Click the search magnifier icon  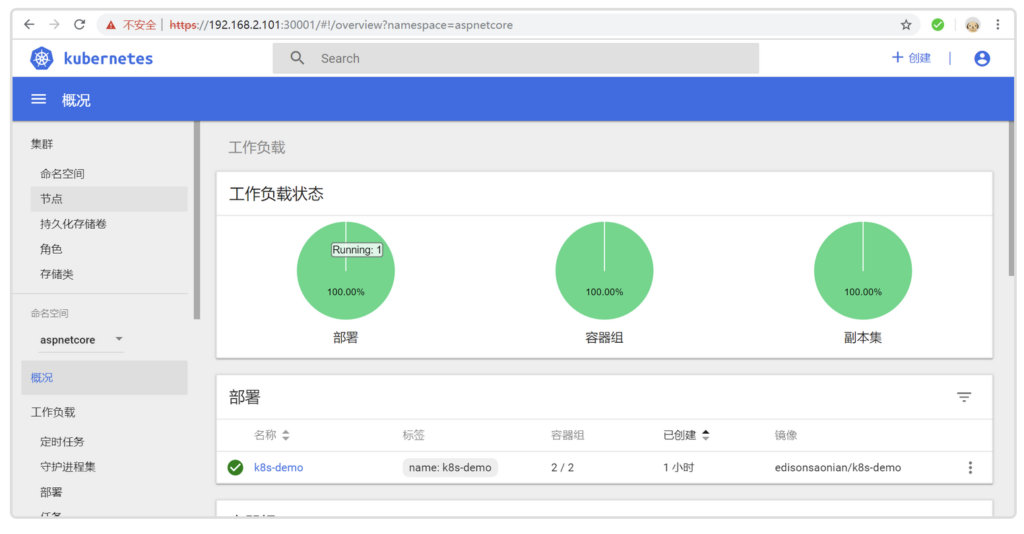pos(297,58)
